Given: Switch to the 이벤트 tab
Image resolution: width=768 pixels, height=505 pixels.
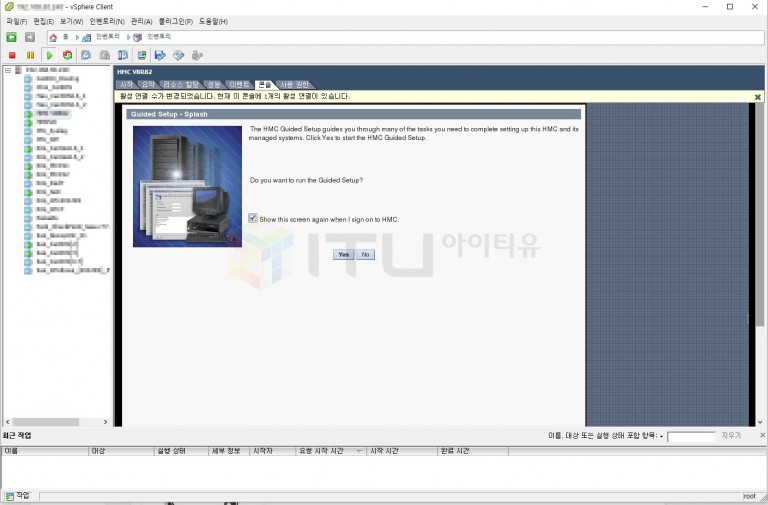Looking at the screenshot, I should coord(239,85).
